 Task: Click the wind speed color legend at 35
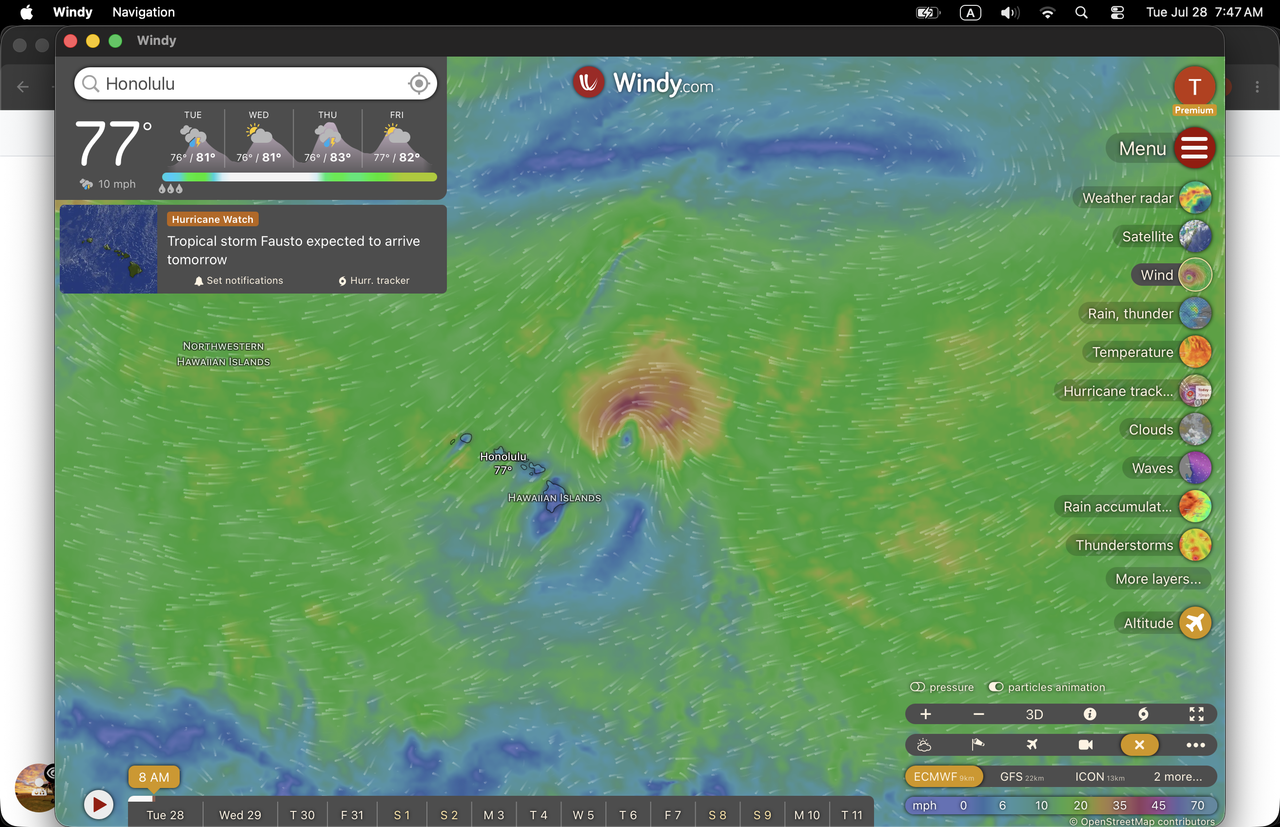(x=1119, y=805)
